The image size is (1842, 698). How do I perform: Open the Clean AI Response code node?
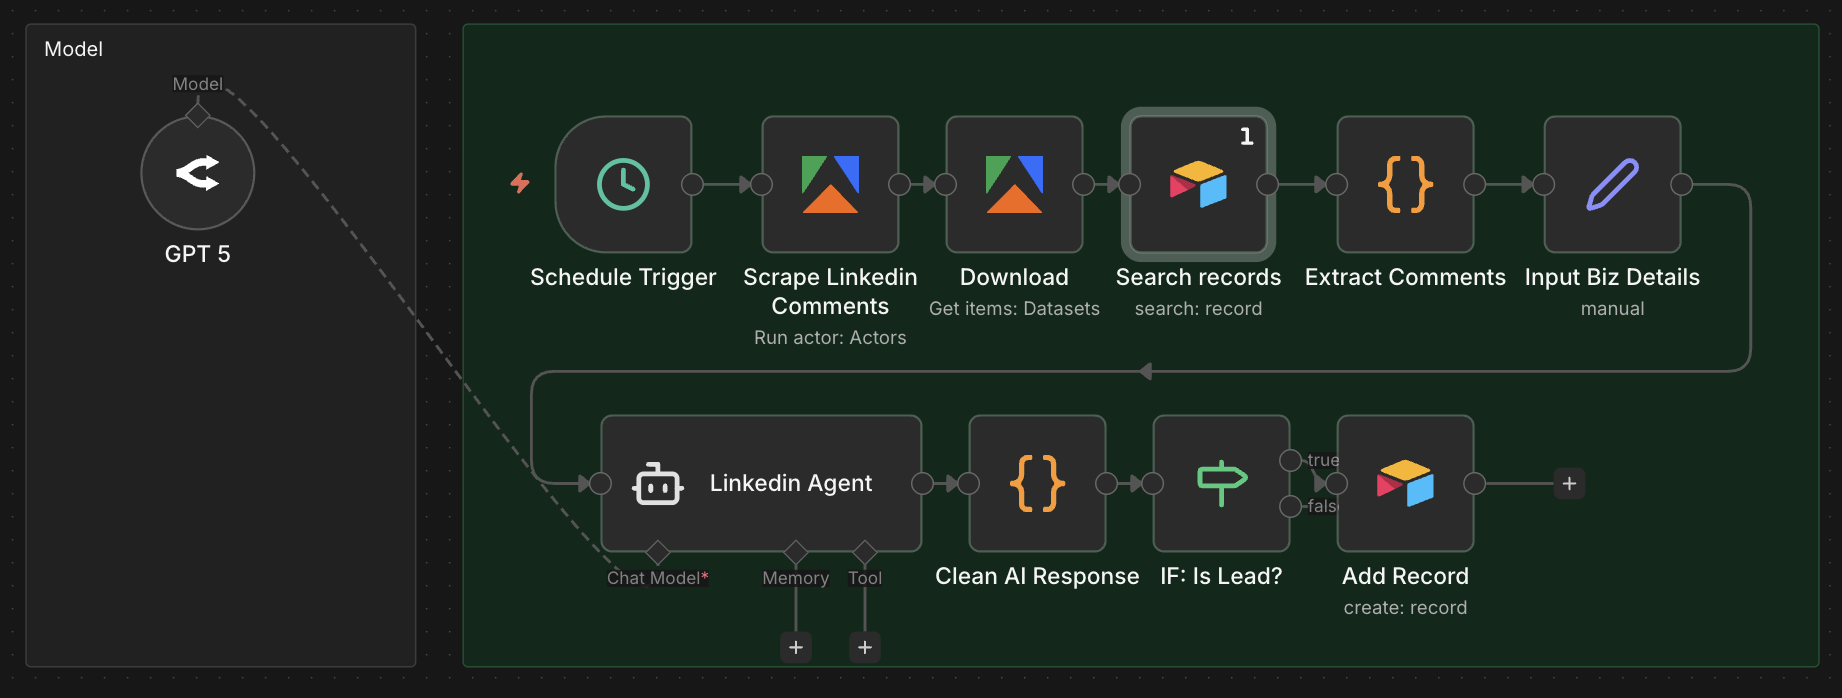tap(1037, 483)
